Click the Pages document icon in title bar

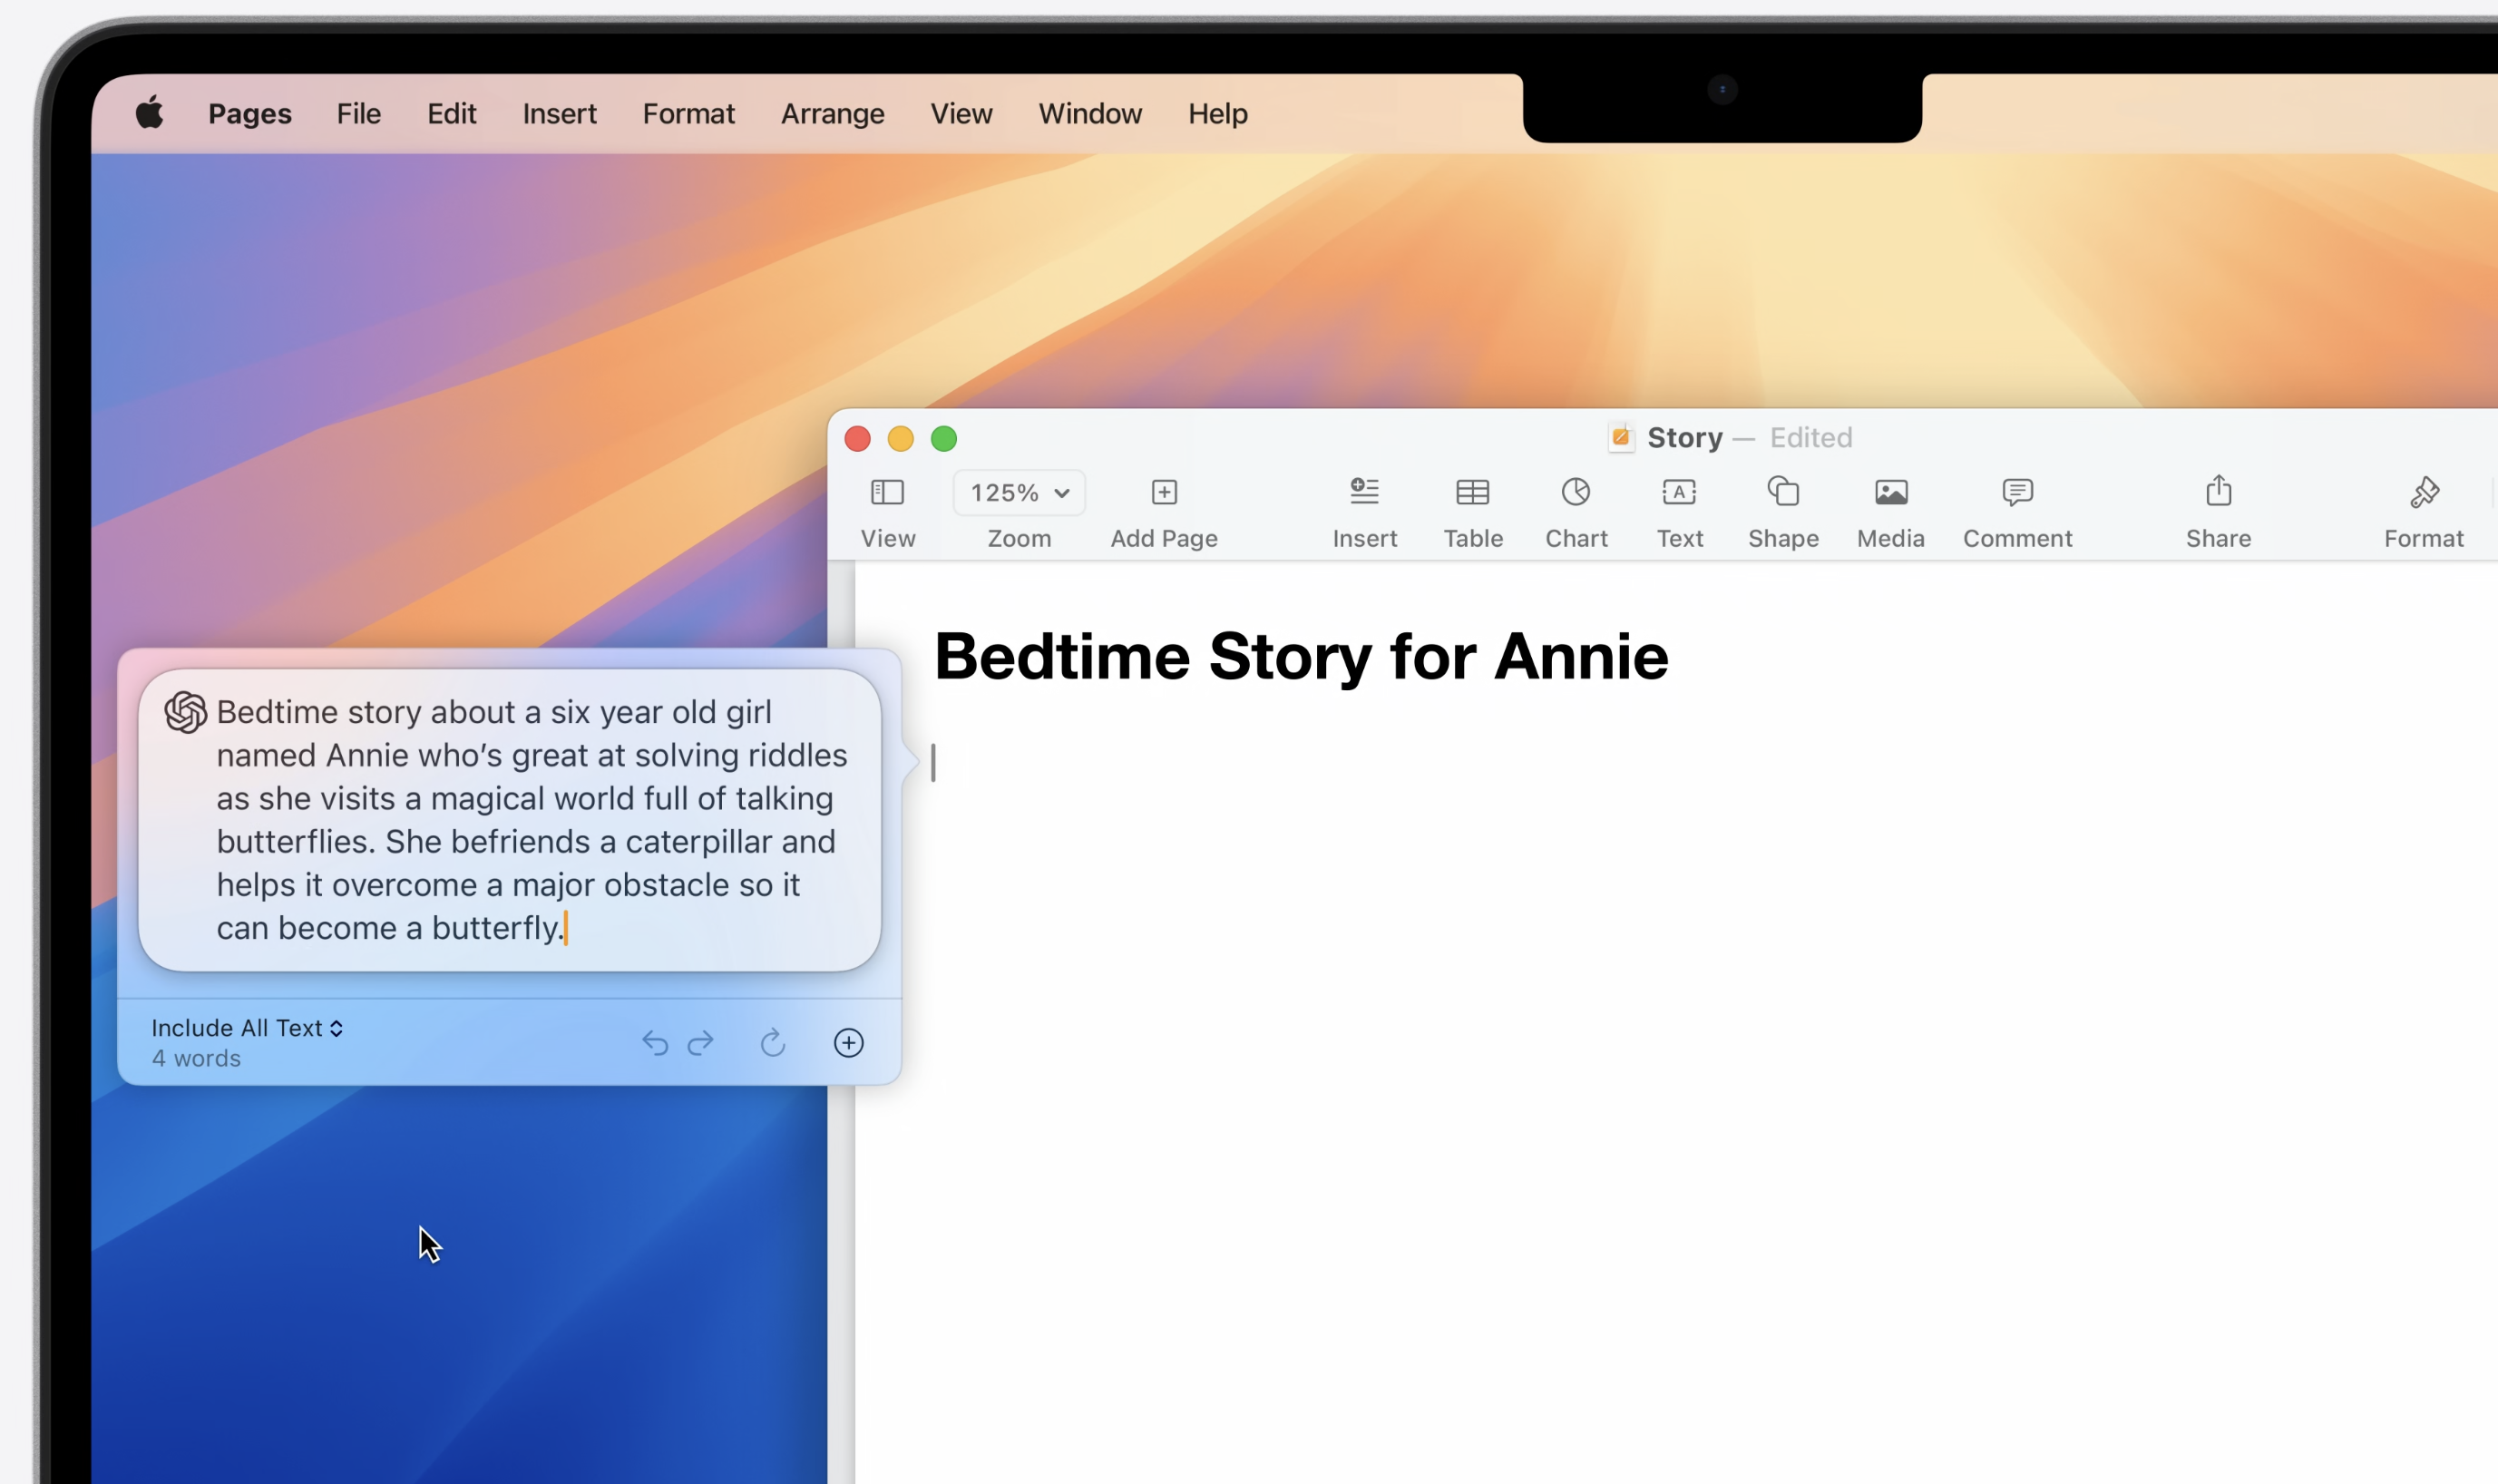tap(1621, 438)
